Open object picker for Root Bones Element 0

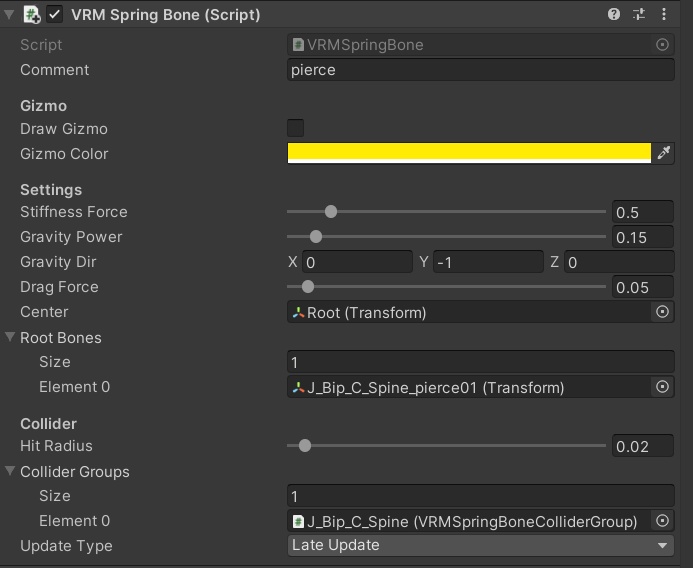pyautogui.click(x=662, y=387)
